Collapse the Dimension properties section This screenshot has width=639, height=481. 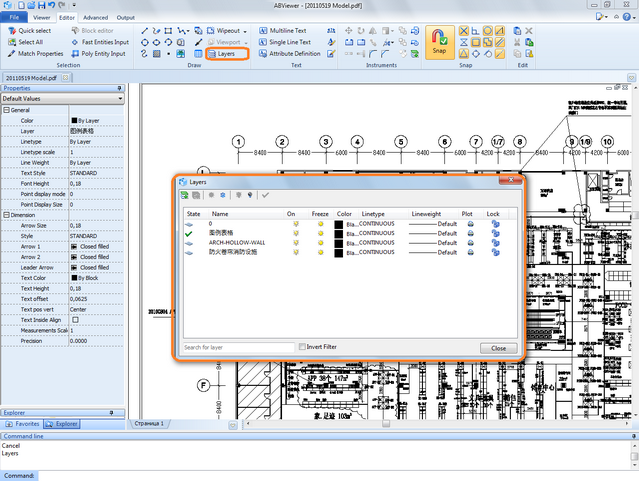(x=6, y=214)
